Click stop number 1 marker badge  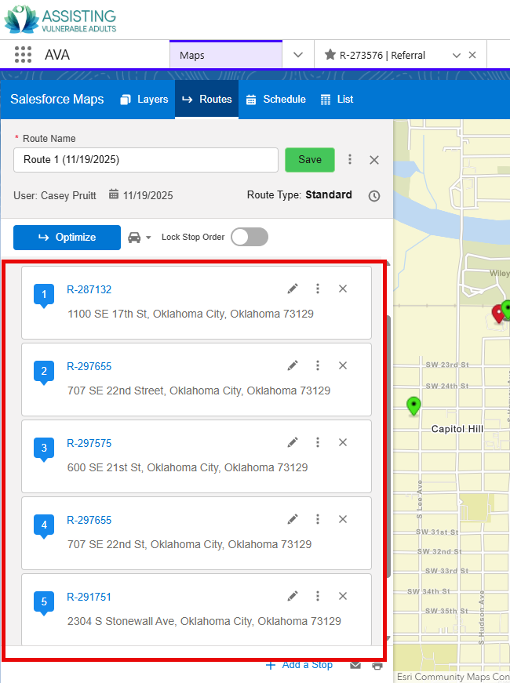(44, 295)
